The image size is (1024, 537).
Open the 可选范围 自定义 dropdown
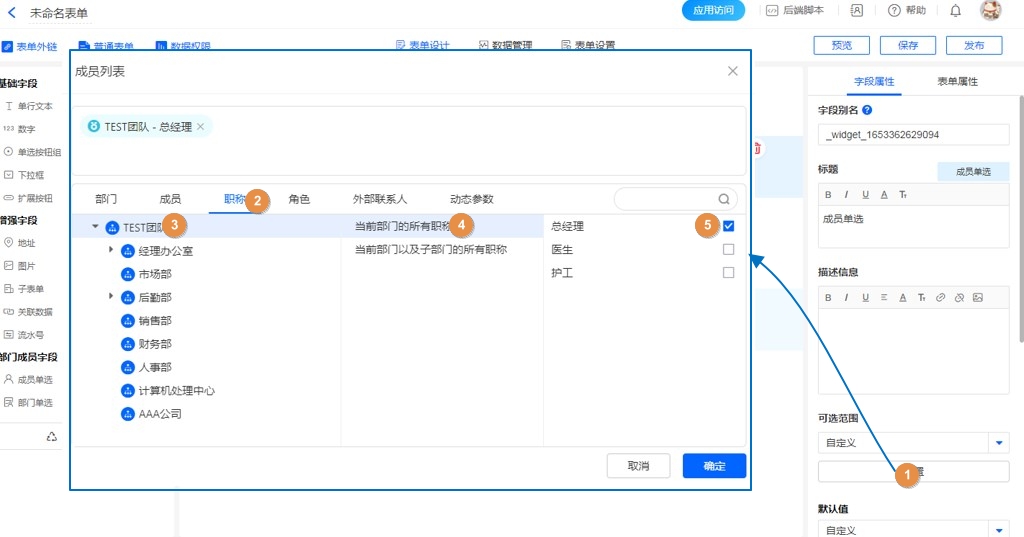point(999,442)
